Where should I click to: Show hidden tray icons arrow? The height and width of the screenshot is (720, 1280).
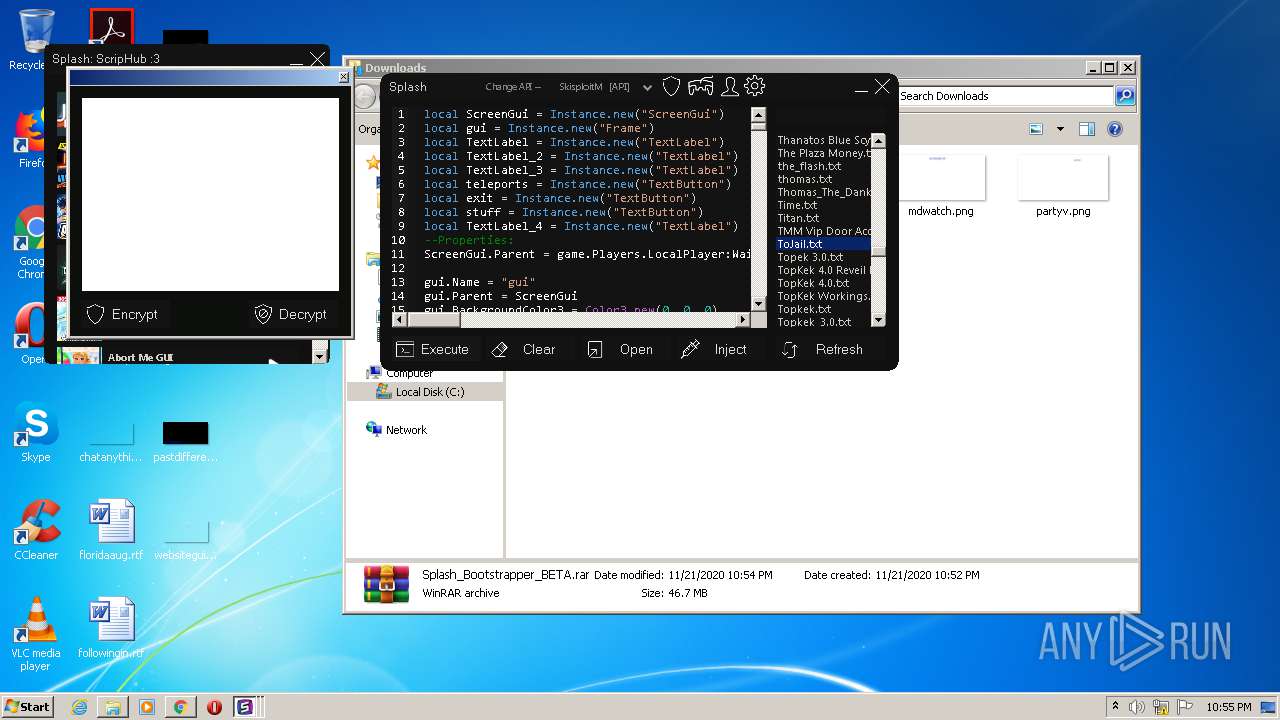(1115, 706)
